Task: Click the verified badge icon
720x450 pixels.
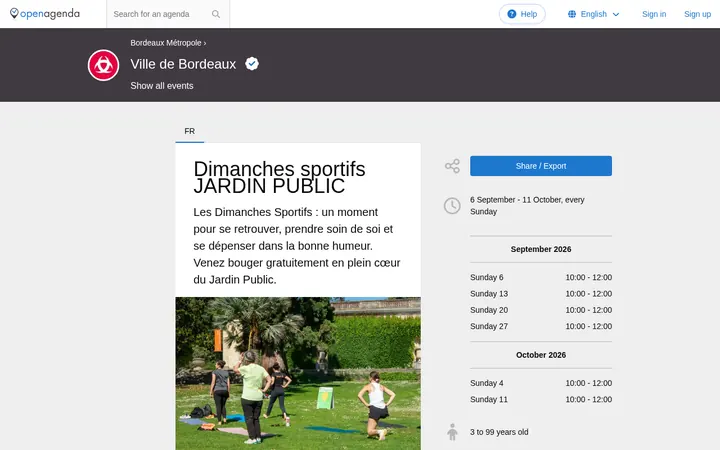Action: click(x=252, y=63)
